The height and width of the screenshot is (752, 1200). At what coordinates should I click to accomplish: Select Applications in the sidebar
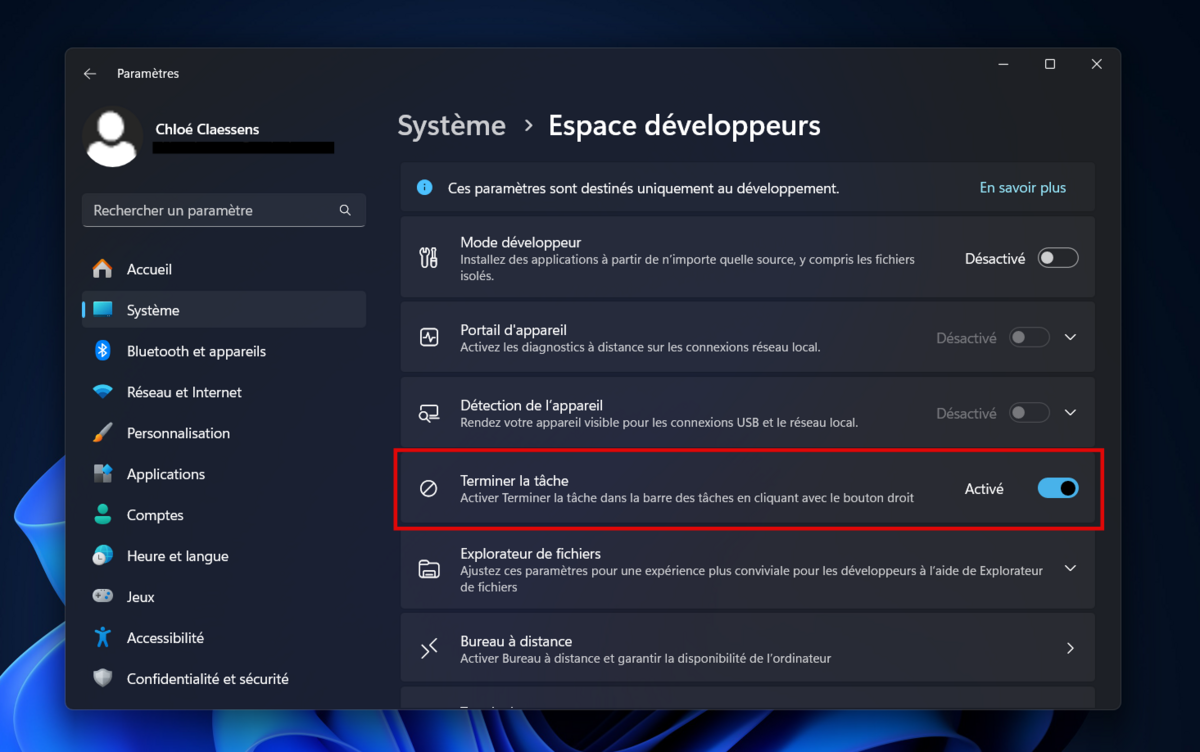pos(224,474)
